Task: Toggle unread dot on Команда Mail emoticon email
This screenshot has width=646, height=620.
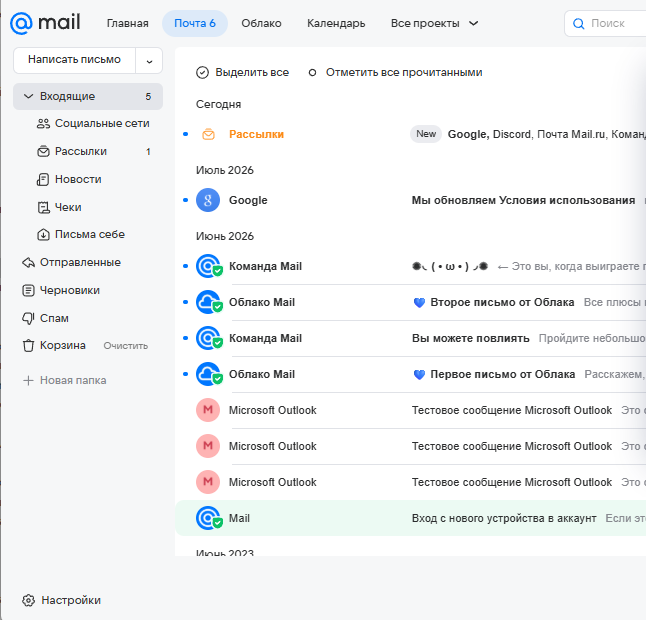Action: click(x=185, y=266)
